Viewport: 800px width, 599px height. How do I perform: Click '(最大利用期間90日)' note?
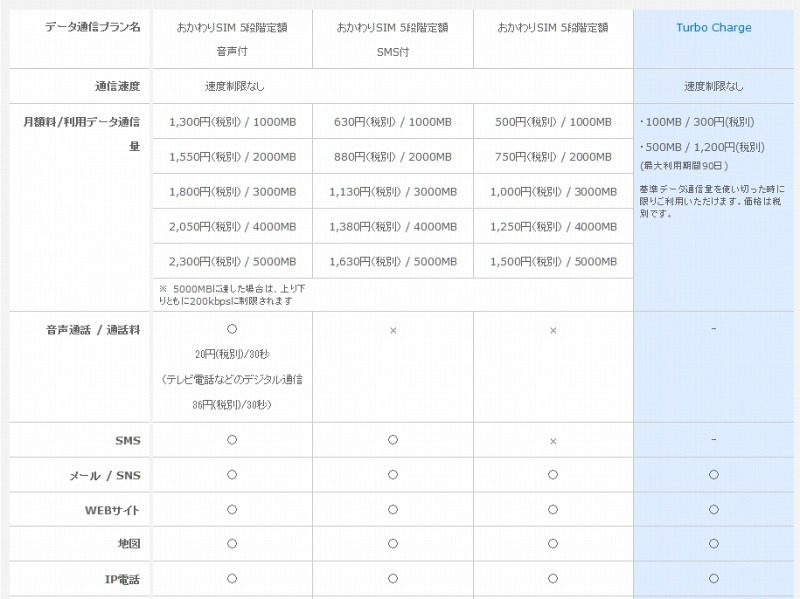point(684,166)
